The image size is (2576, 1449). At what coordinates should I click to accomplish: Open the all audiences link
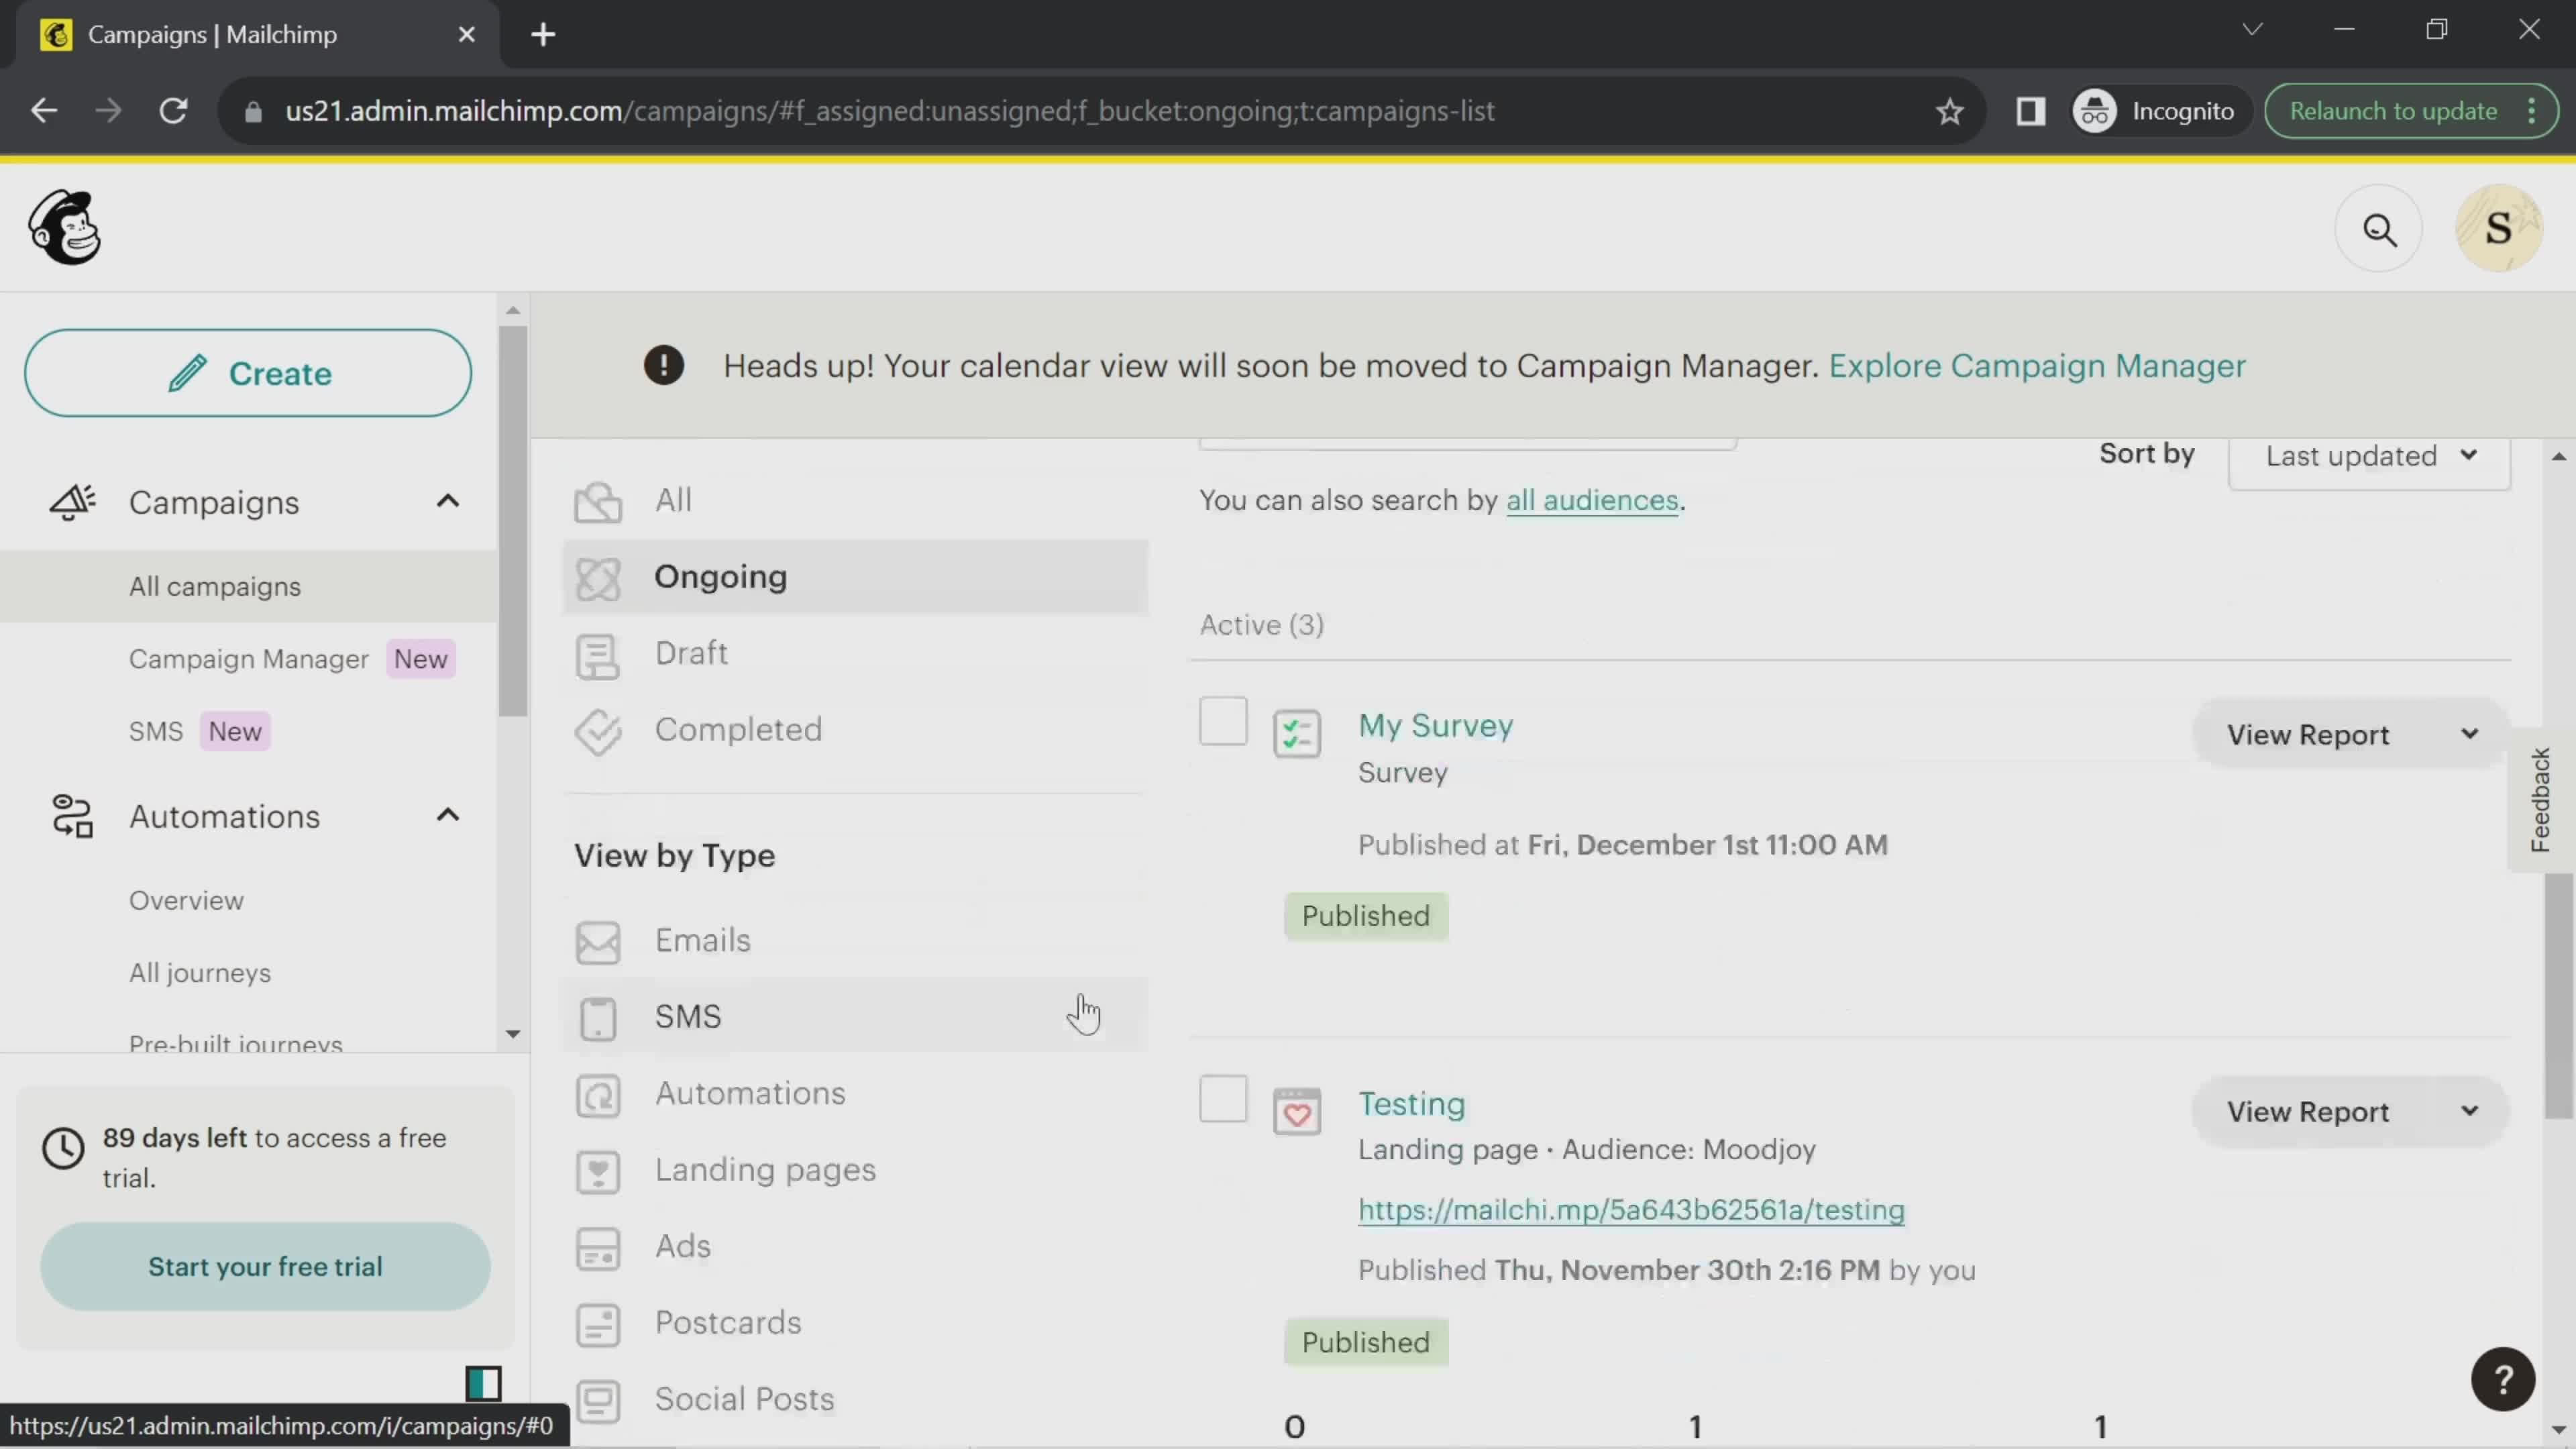tap(1592, 500)
